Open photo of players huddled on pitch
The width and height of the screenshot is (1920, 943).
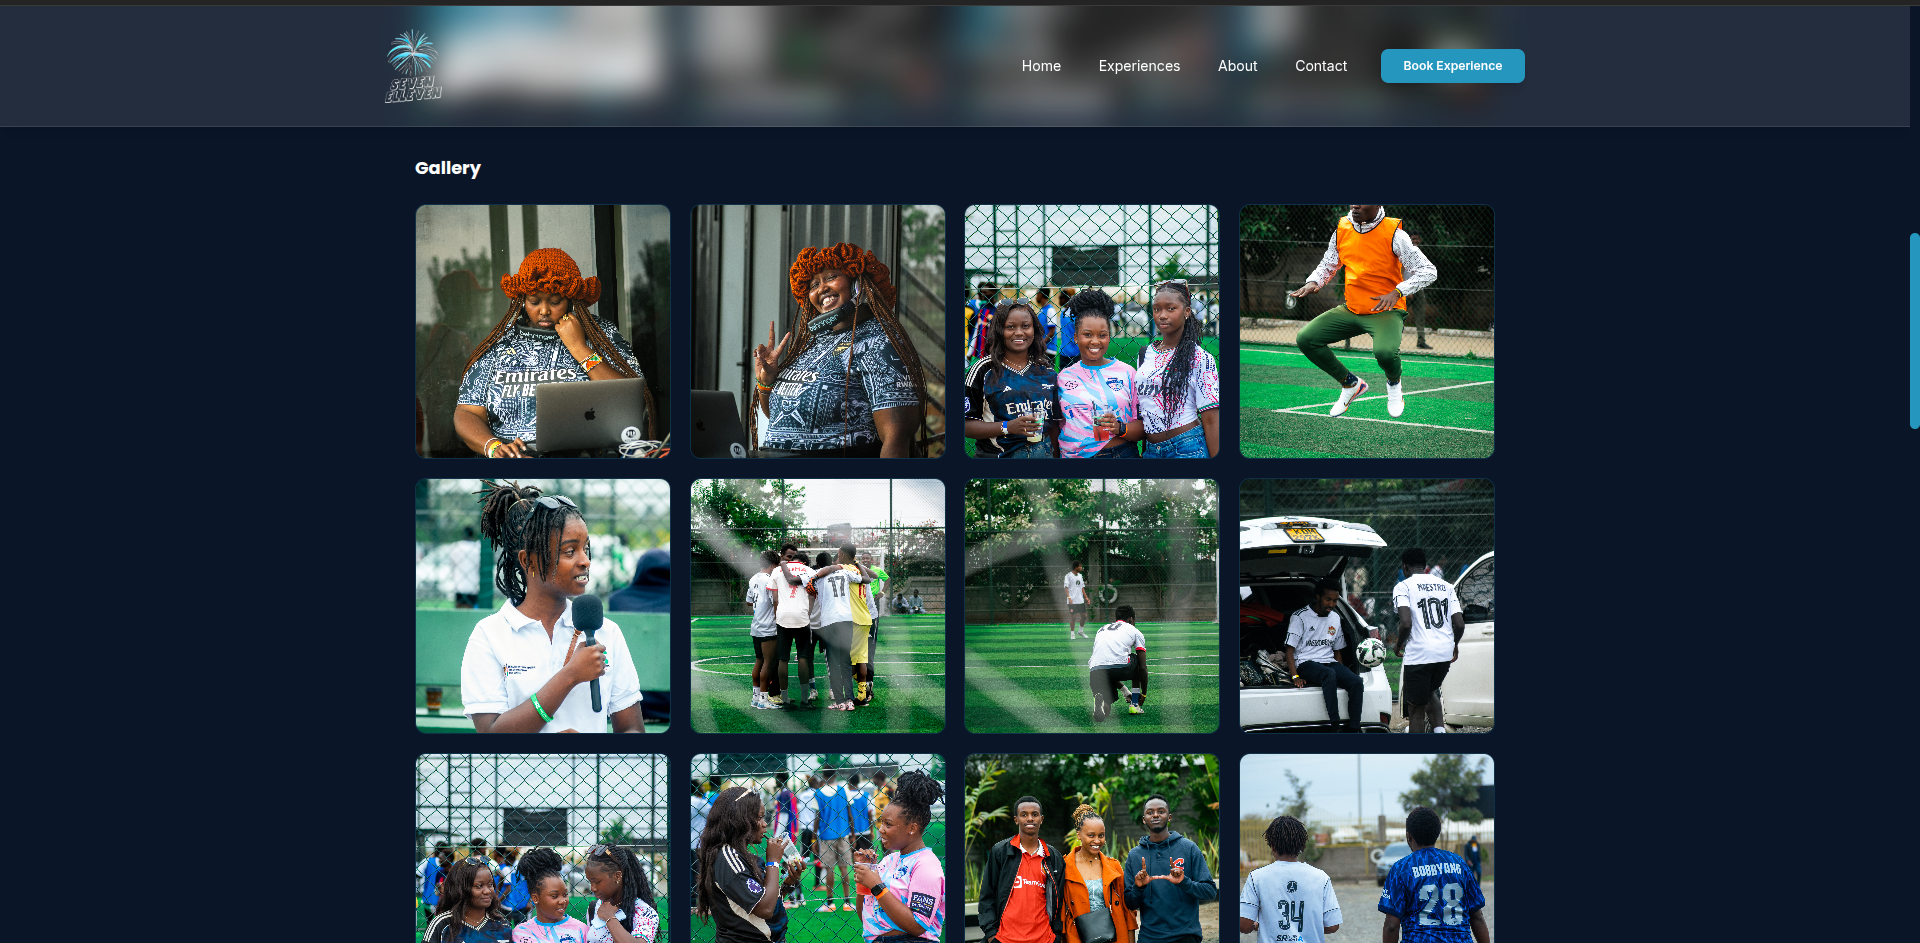click(818, 606)
